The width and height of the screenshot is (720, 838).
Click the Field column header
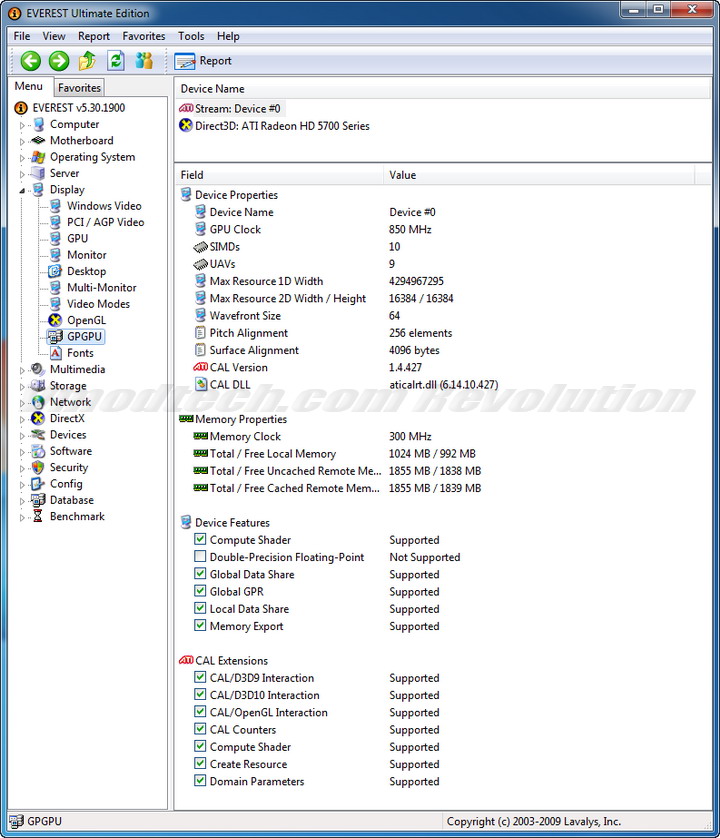coord(278,175)
